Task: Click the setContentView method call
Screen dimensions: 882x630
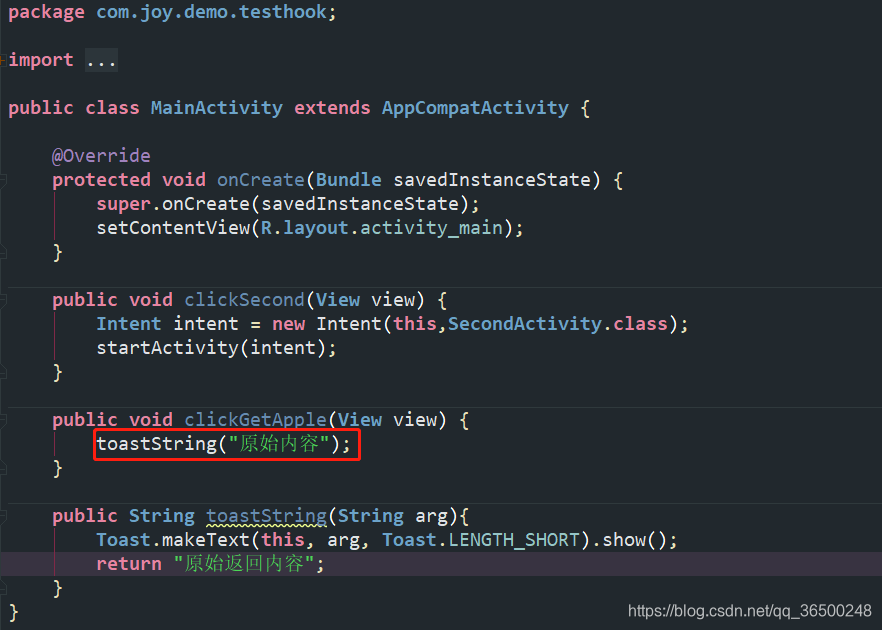Action: tap(173, 228)
